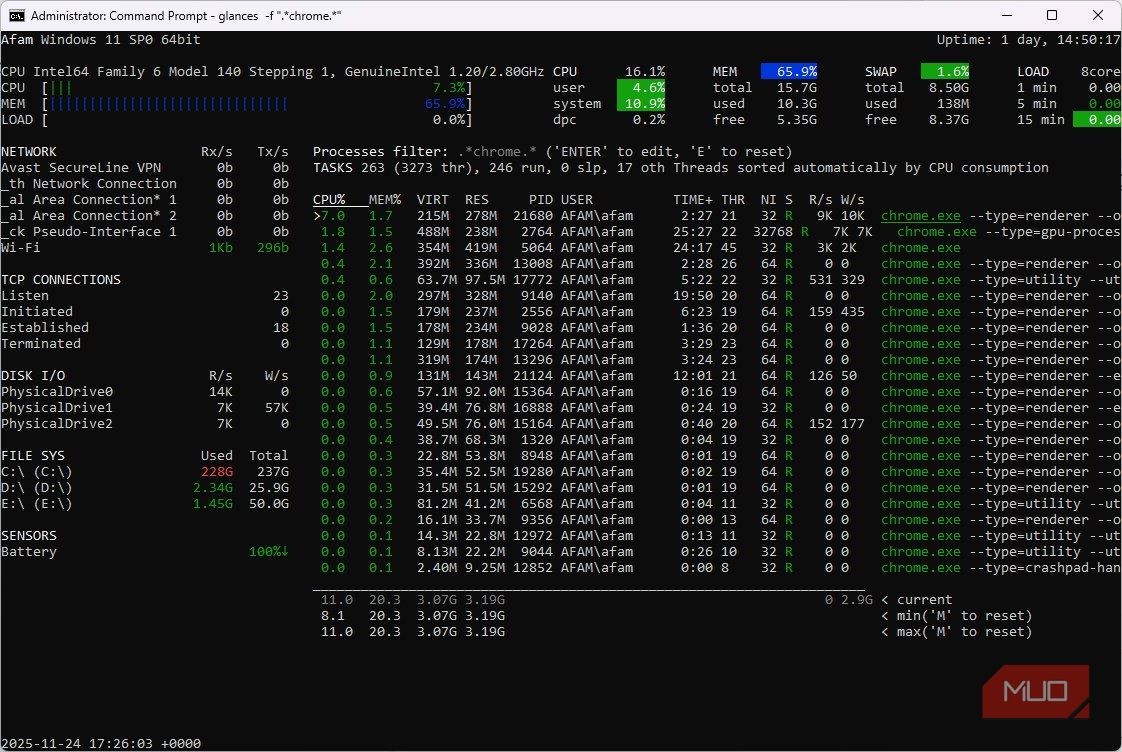Click the Battery sensor row
Viewport: 1122px width, 752px height.
(145, 552)
